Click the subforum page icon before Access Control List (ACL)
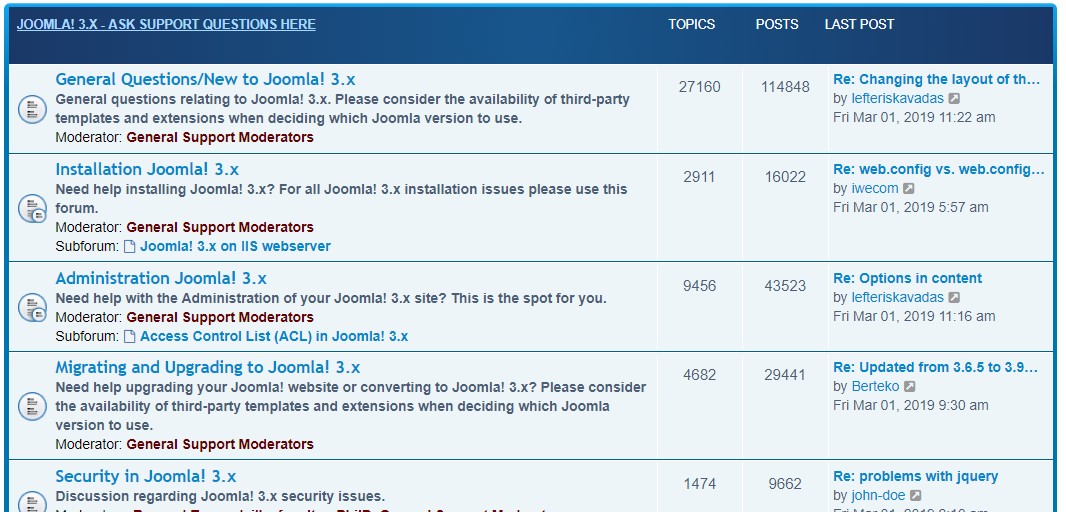This screenshot has height=512, width=1066. coord(129,336)
